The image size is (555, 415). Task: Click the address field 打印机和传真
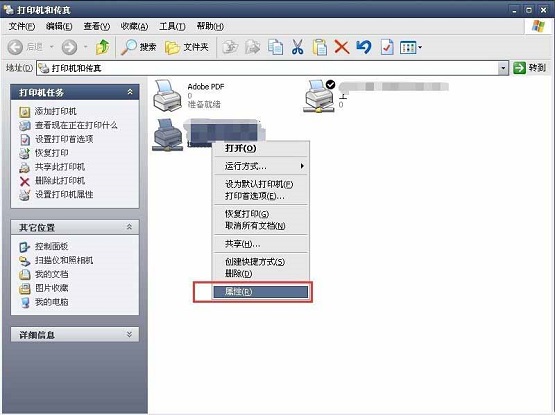[x=267, y=68]
